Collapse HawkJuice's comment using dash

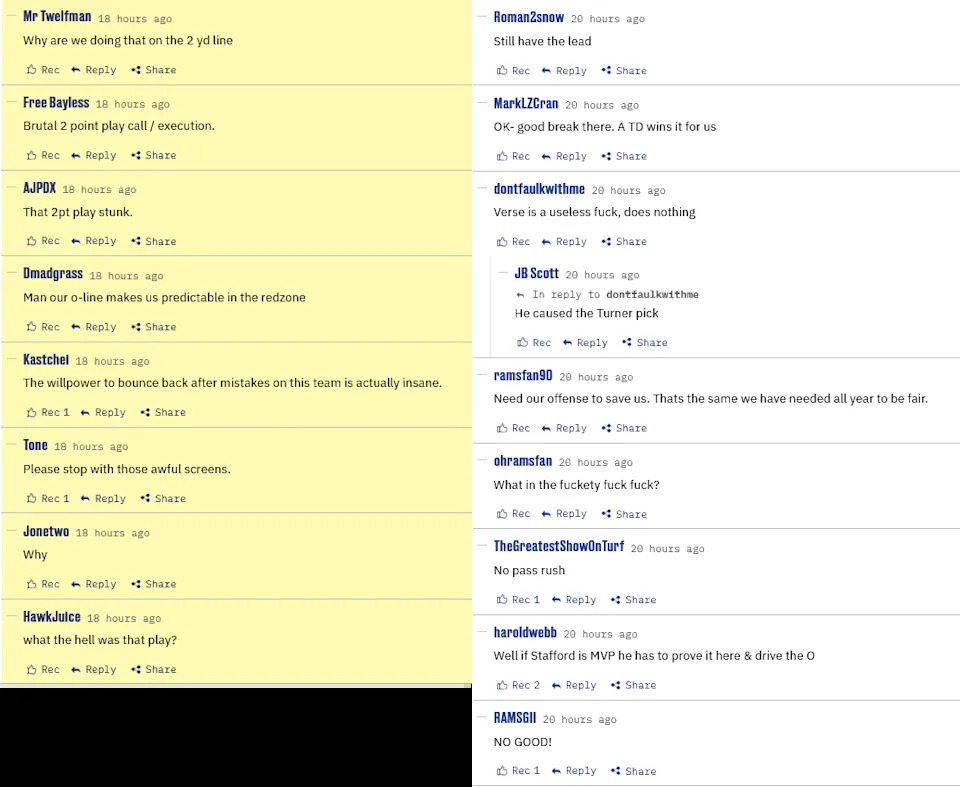click(11, 617)
